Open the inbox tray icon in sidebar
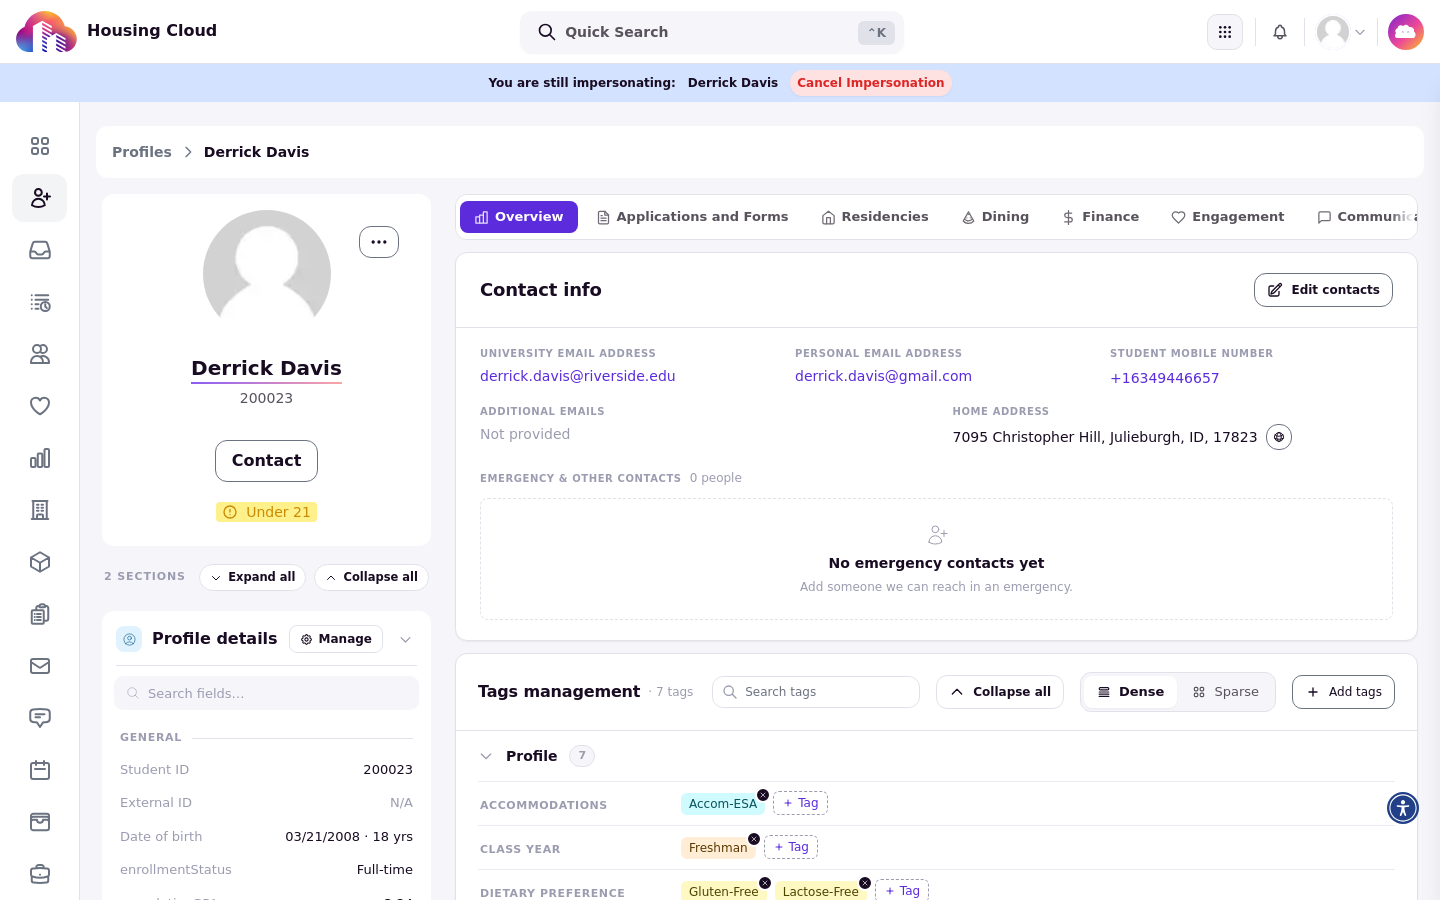 tap(40, 250)
